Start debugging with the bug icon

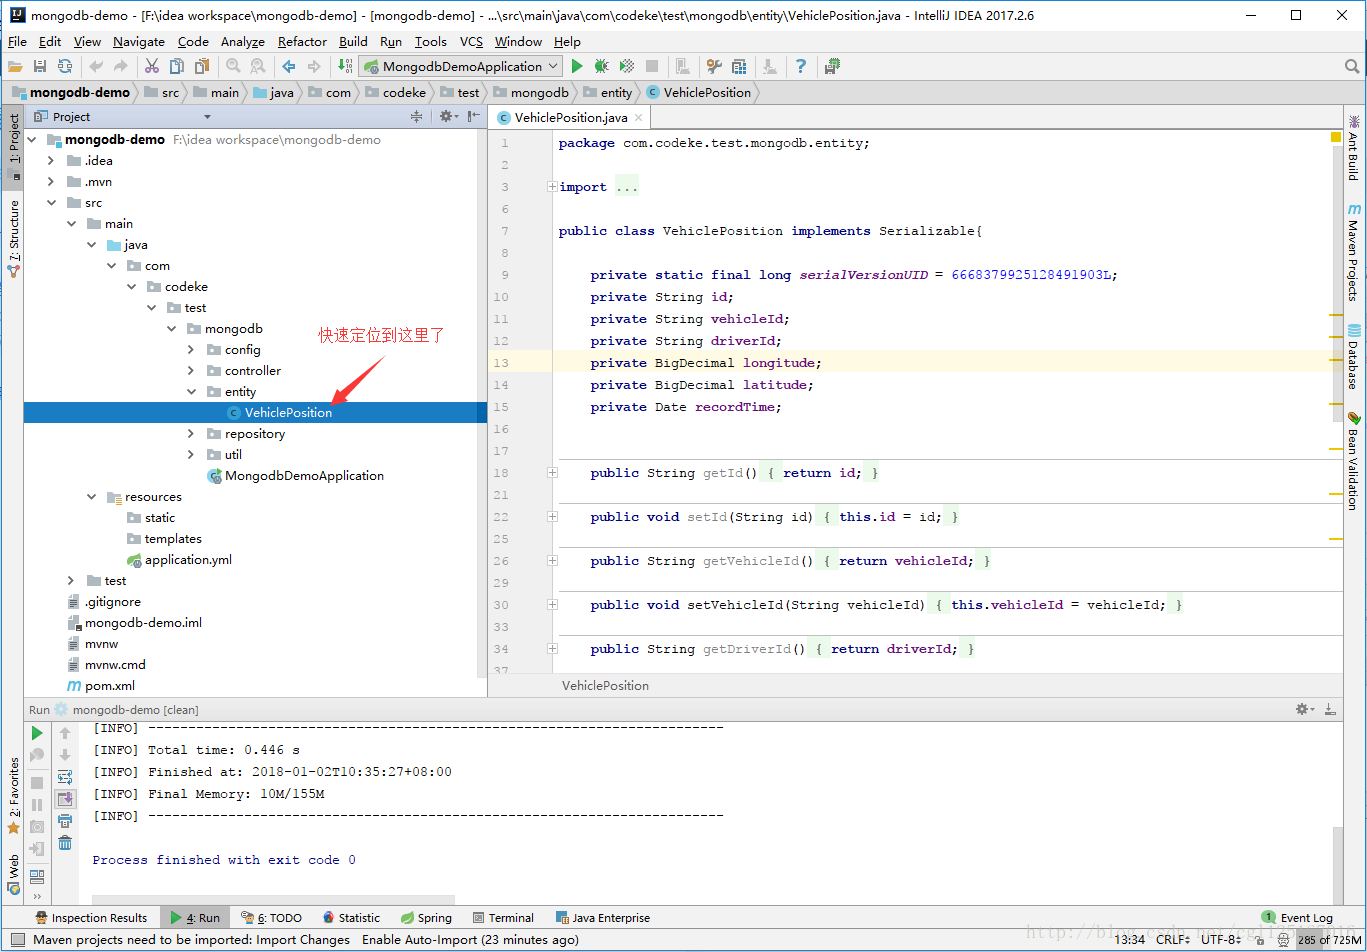pos(599,65)
